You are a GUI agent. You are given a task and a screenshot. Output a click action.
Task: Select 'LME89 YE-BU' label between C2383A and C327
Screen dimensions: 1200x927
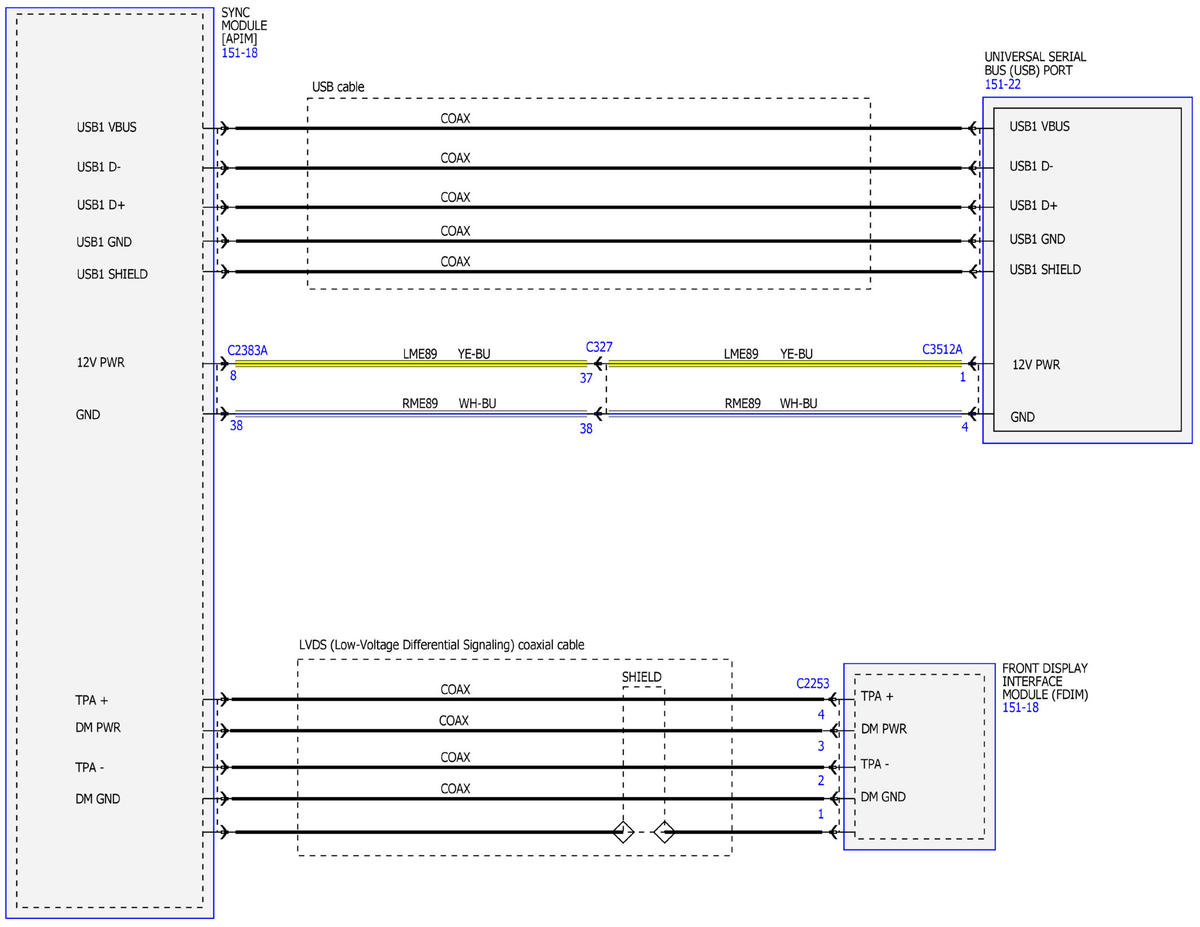(x=446, y=354)
